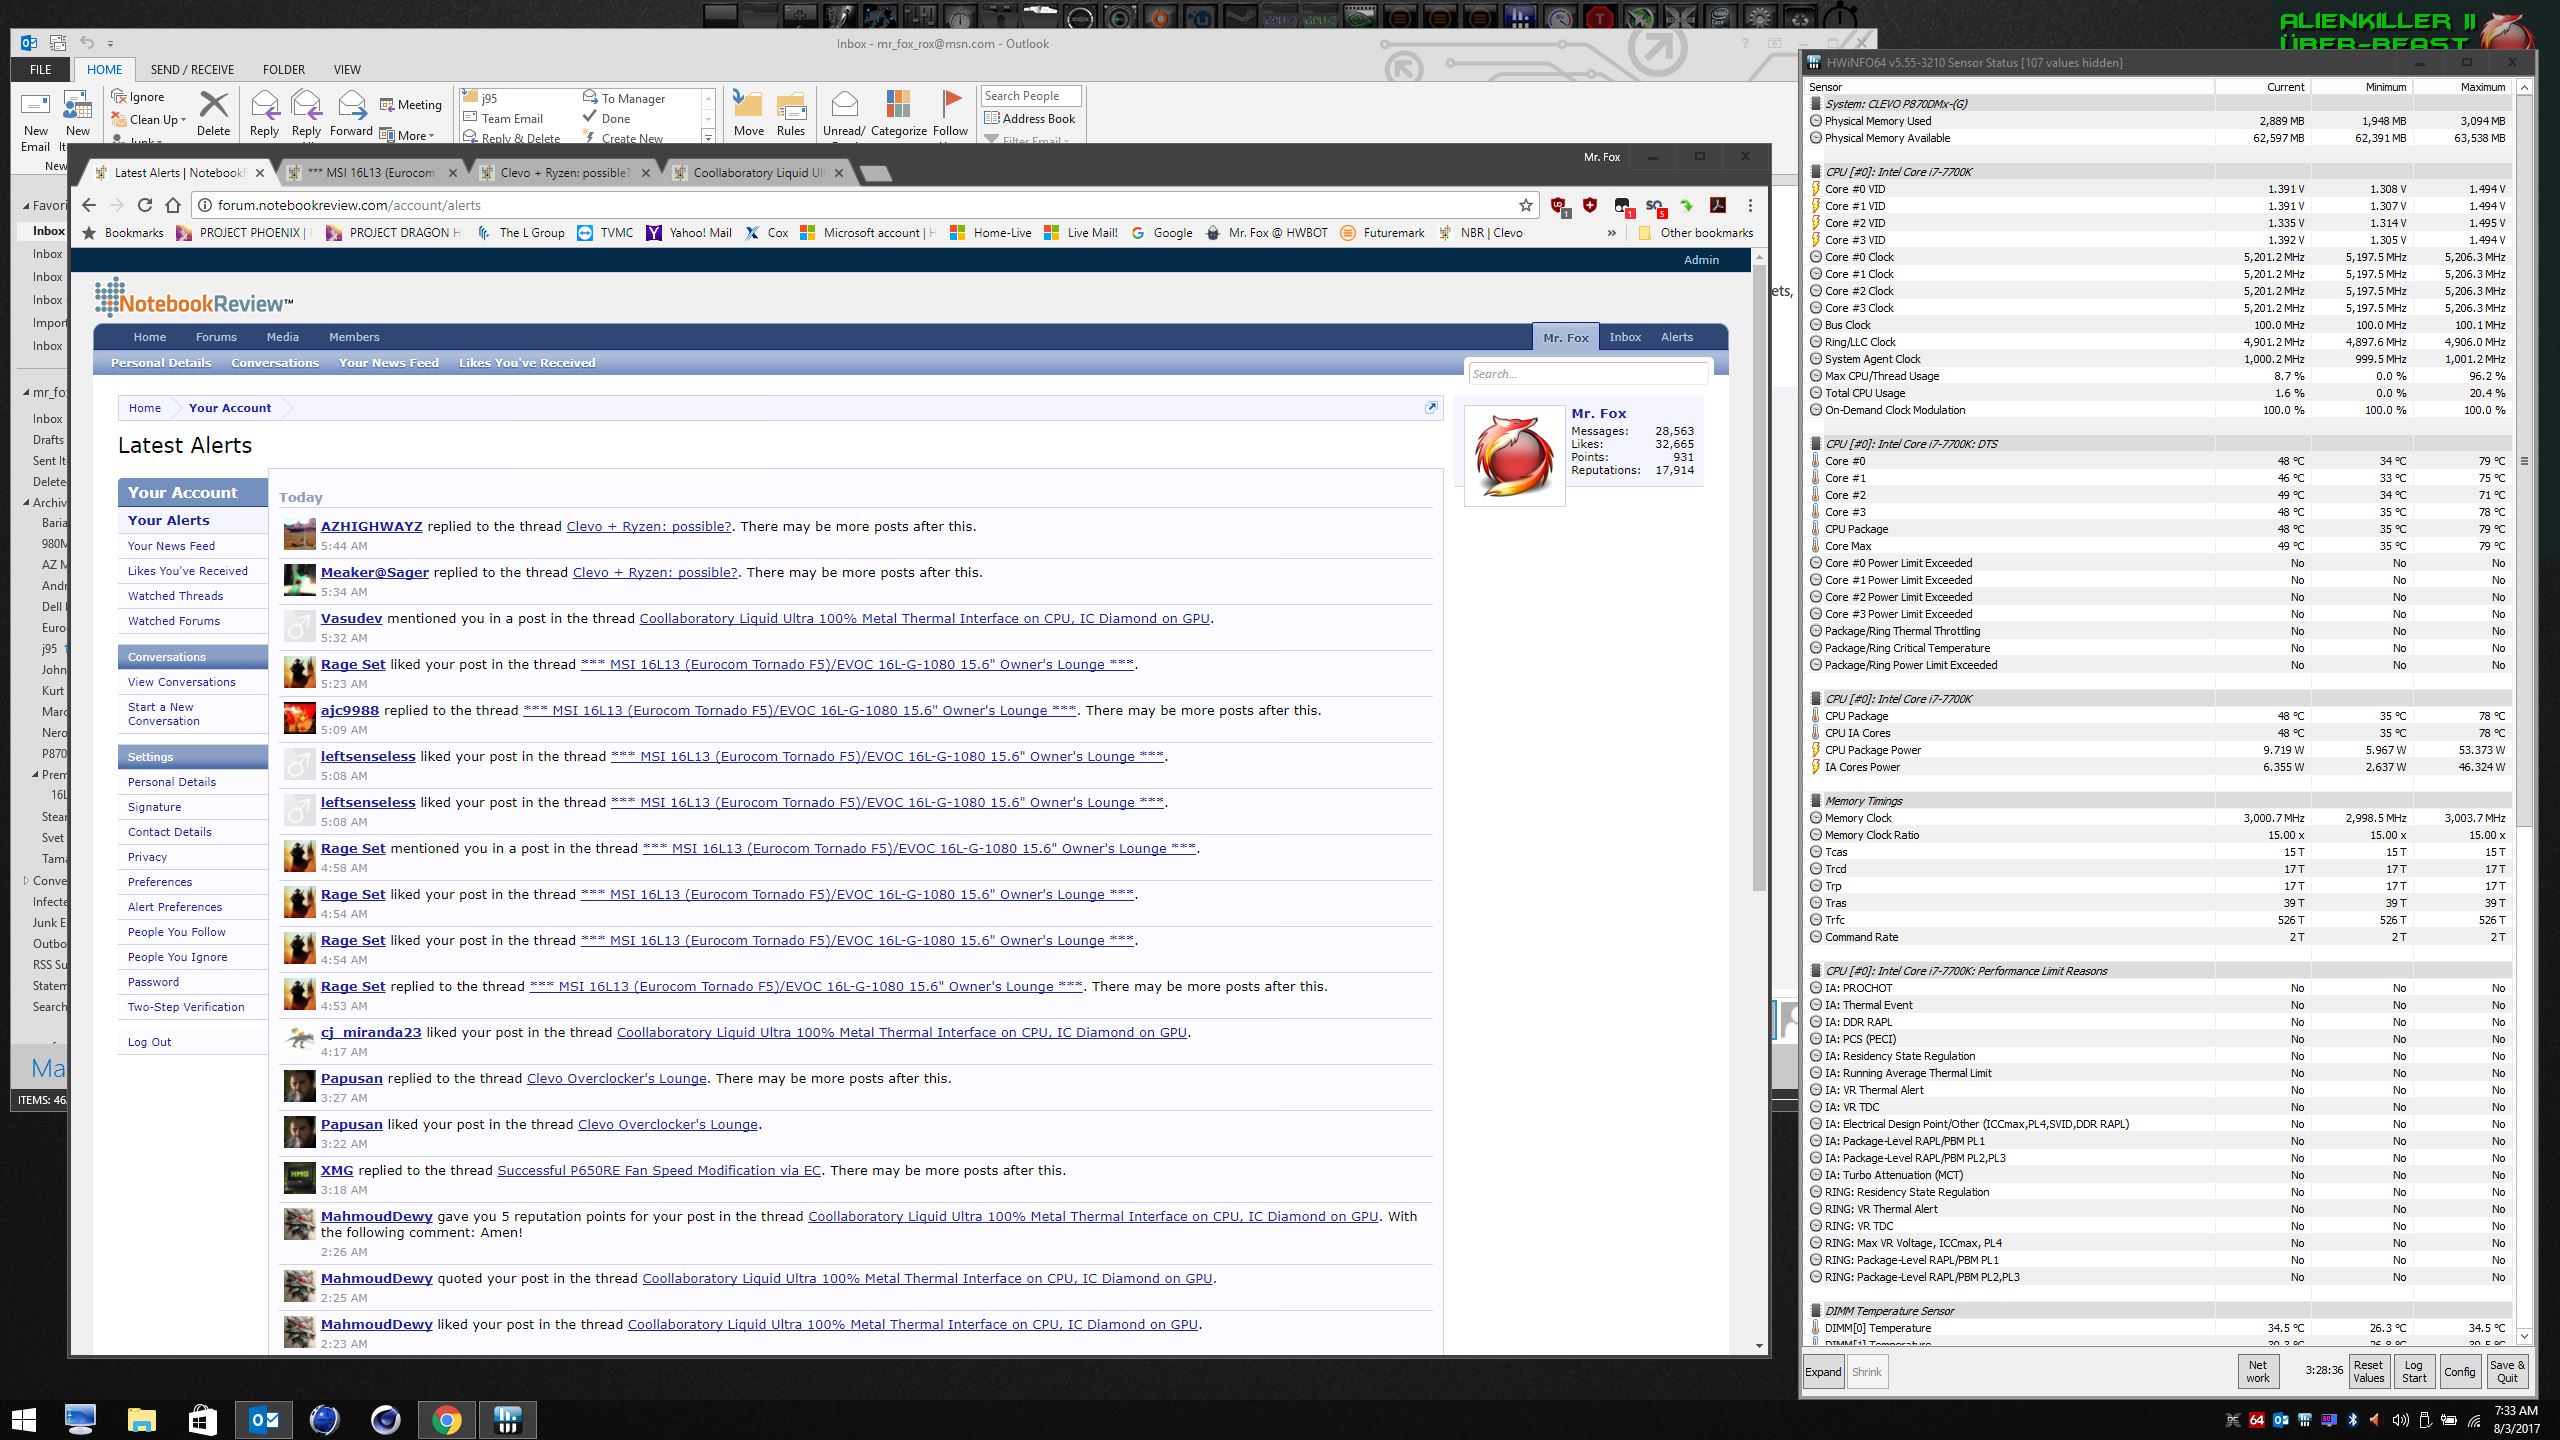Reload the page in Chrome
Viewport: 2560px width, 1440px height.
pos(145,205)
